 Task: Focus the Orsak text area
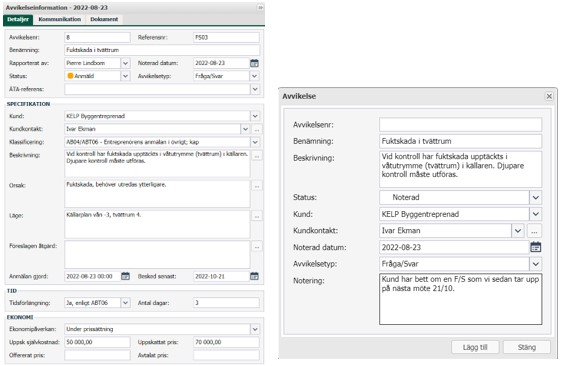(157, 194)
